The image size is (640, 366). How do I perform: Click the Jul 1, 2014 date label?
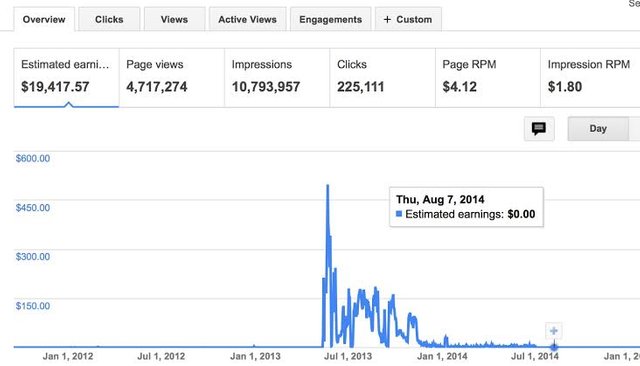tap(535, 356)
